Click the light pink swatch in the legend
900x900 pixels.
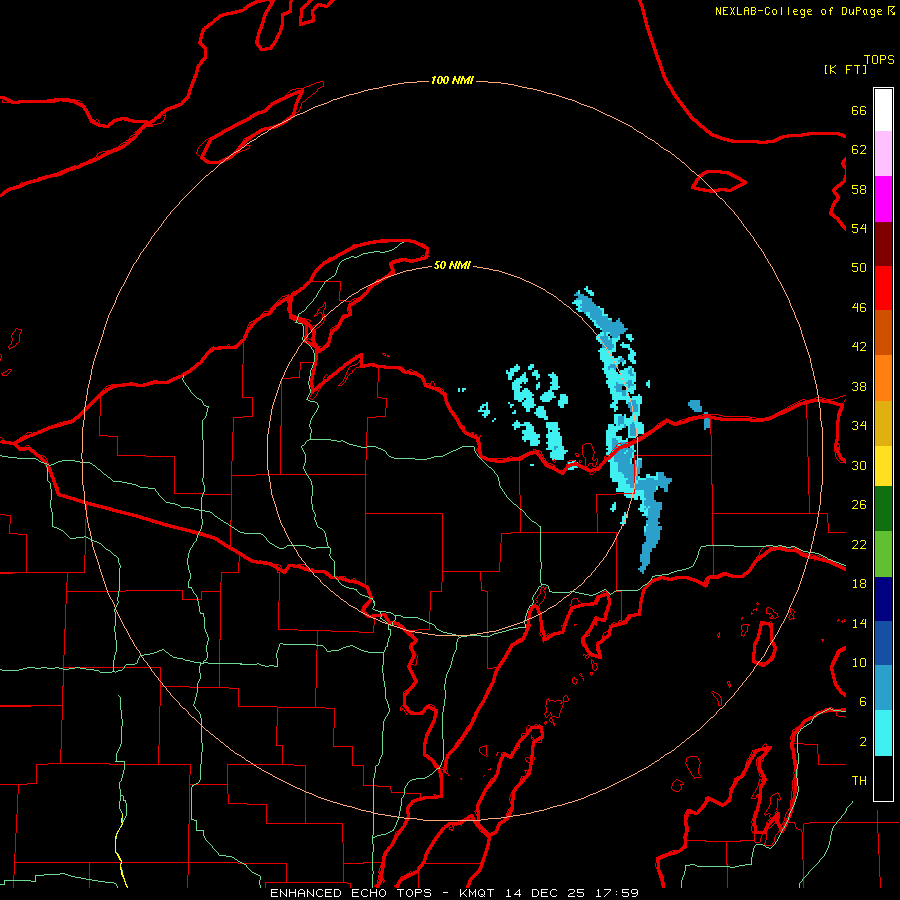[883, 154]
